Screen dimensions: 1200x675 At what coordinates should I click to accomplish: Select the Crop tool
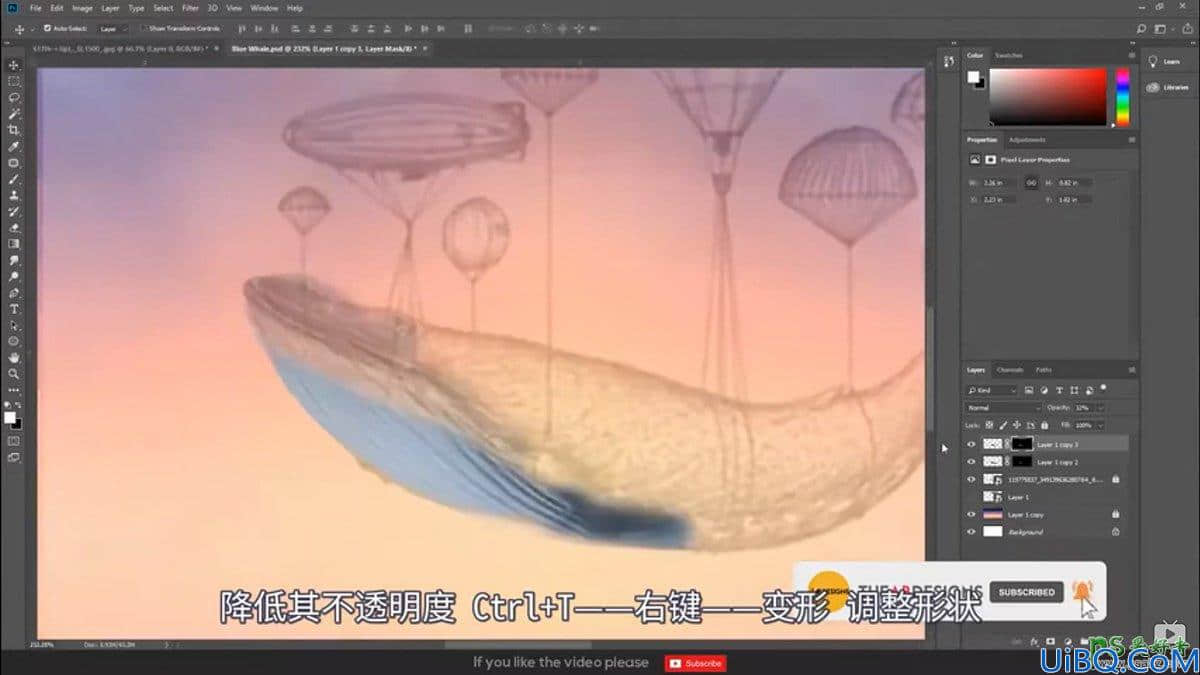(14, 130)
